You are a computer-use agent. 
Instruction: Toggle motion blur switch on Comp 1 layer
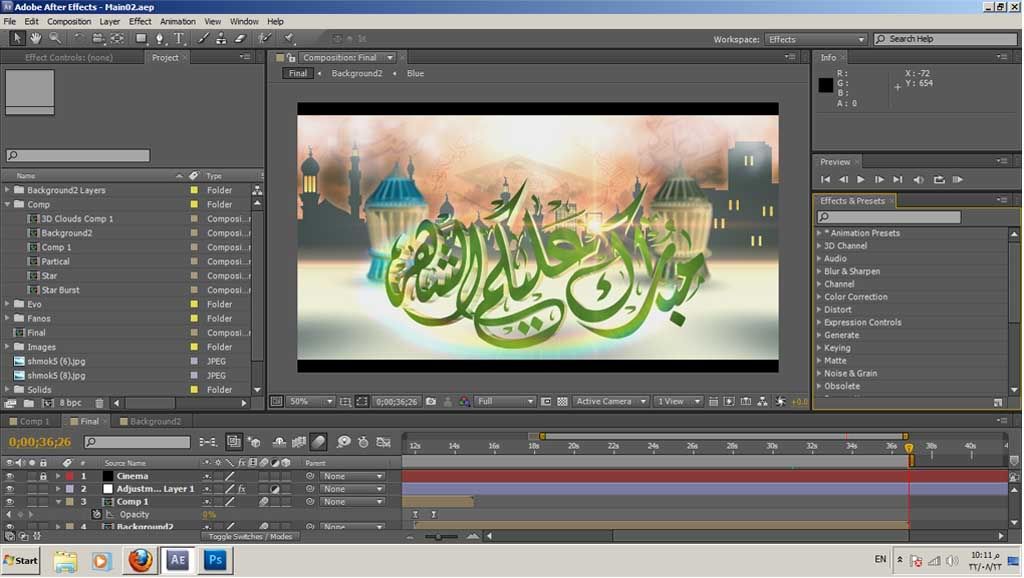(x=263, y=502)
